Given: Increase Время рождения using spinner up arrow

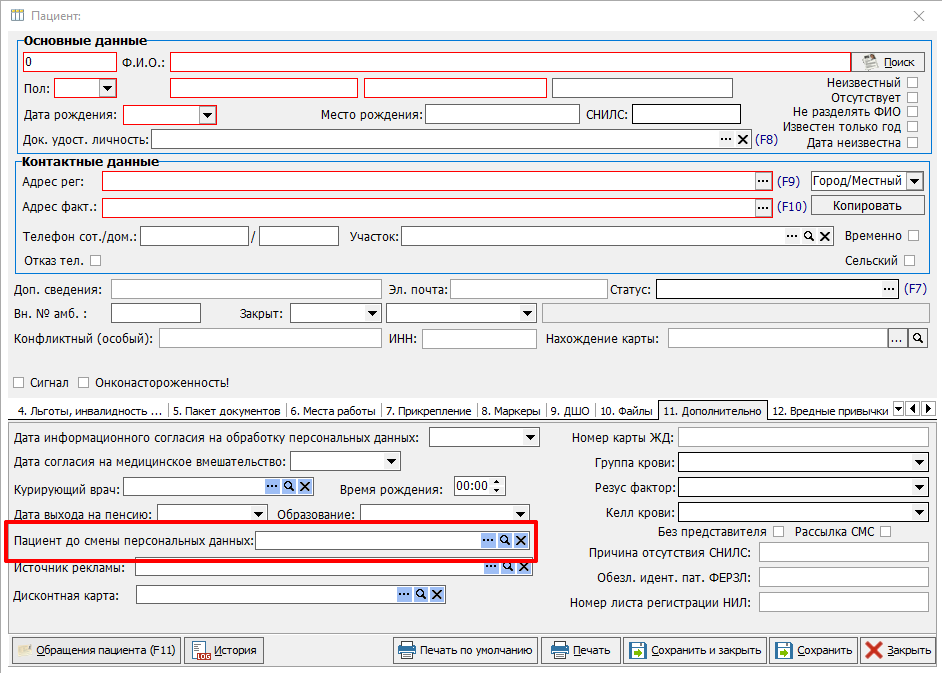Looking at the screenshot, I should pyautogui.click(x=498, y=482).
